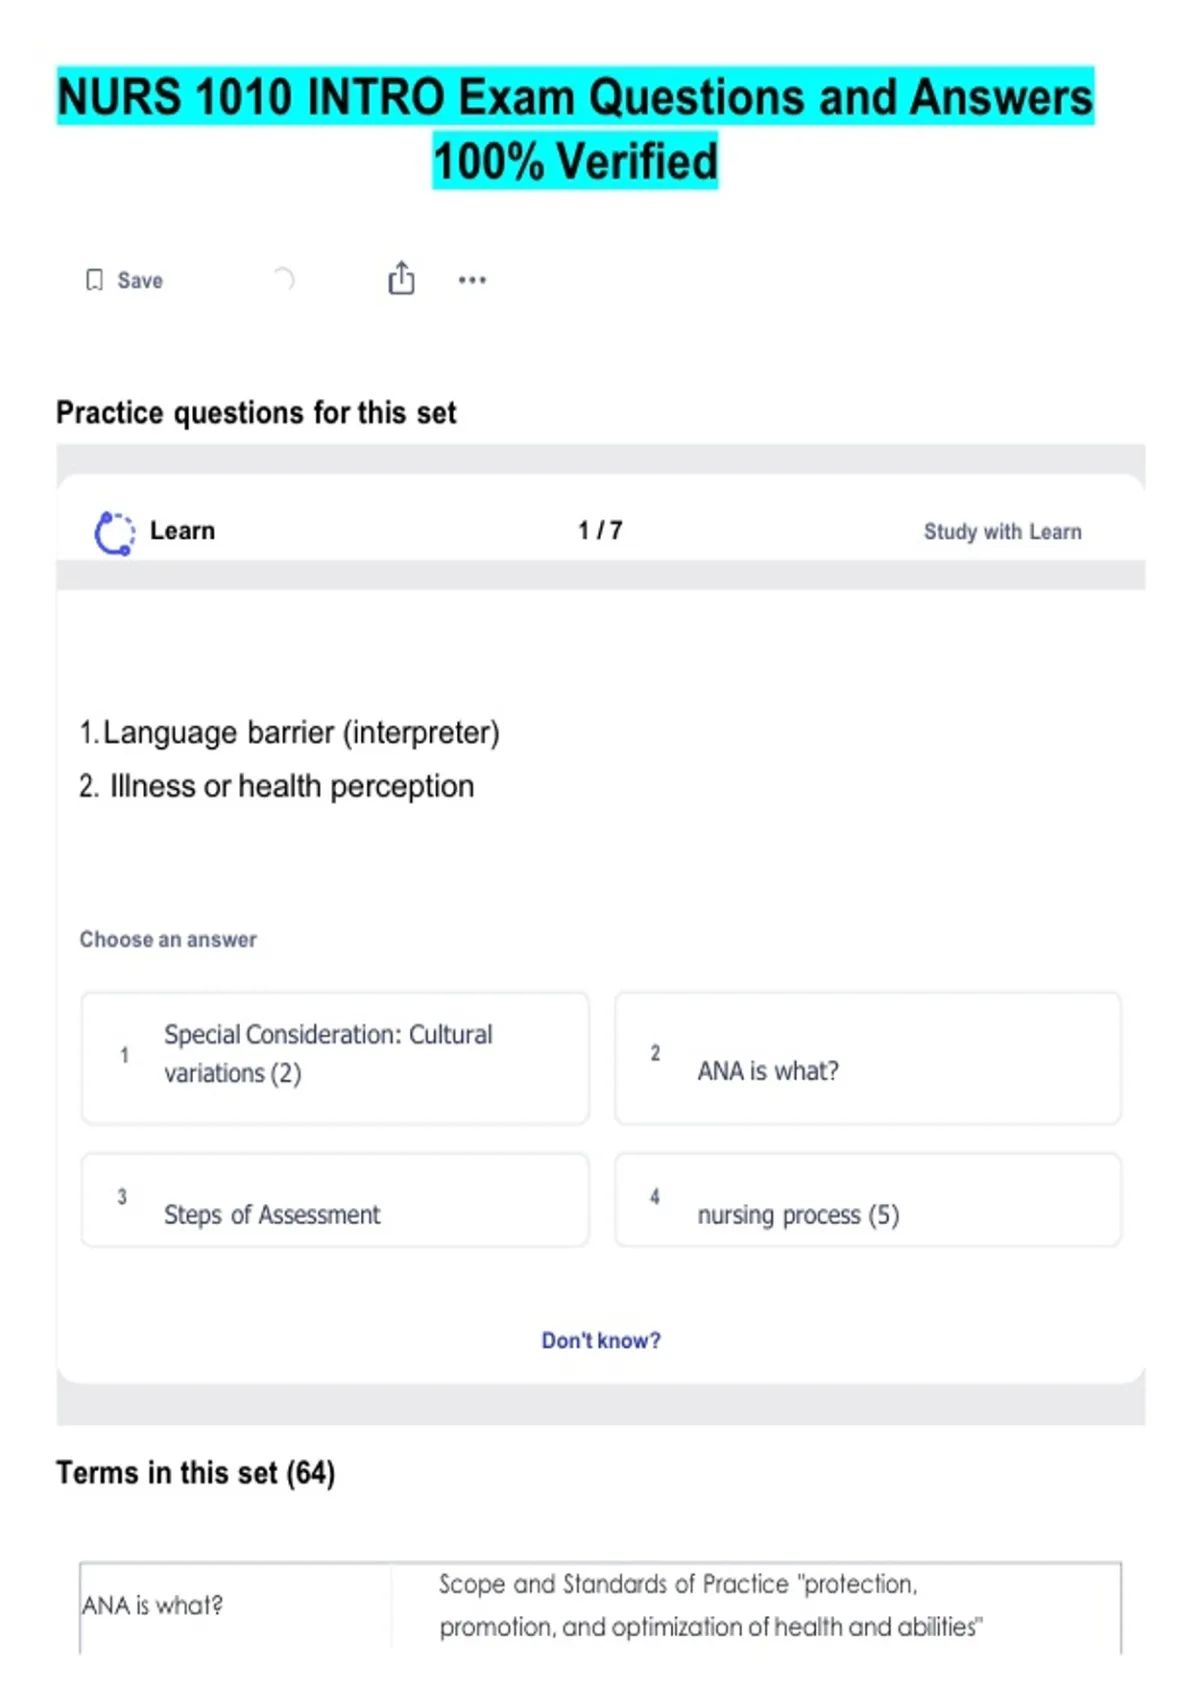Click the share icon
The width and height of the screenshot is (1200, 1700).
[401, 279]
